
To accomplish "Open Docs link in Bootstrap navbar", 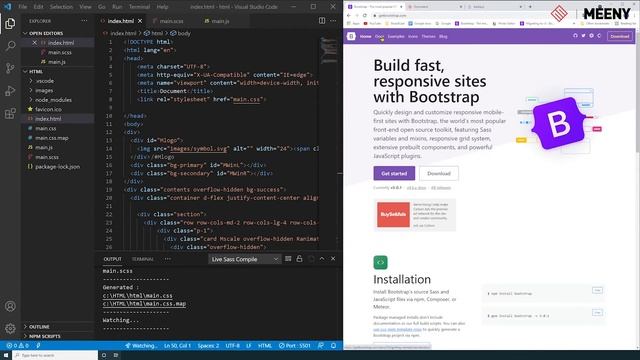I will (x=380, y=36).
